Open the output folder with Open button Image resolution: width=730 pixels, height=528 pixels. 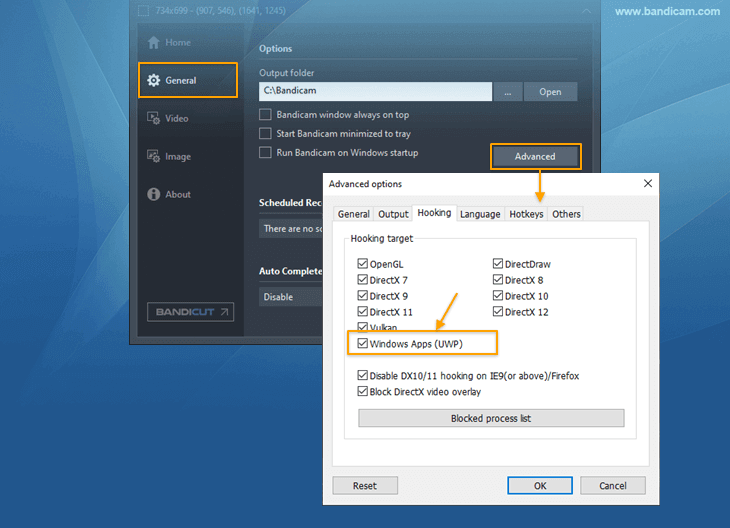(550, 92)
